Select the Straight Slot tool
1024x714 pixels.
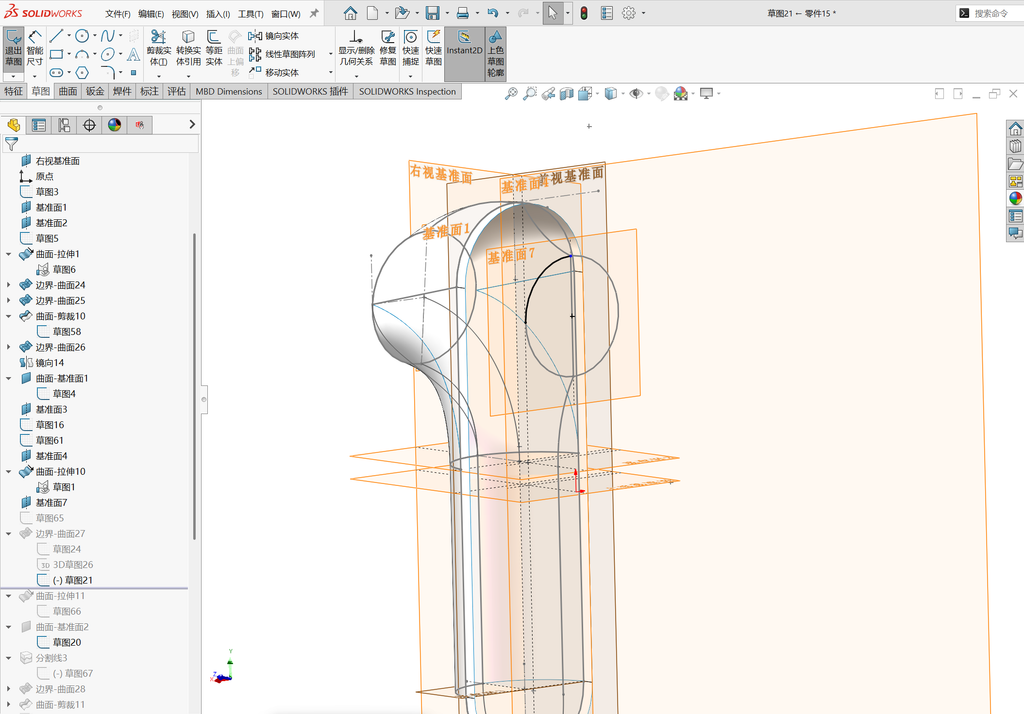coord(56,73)
